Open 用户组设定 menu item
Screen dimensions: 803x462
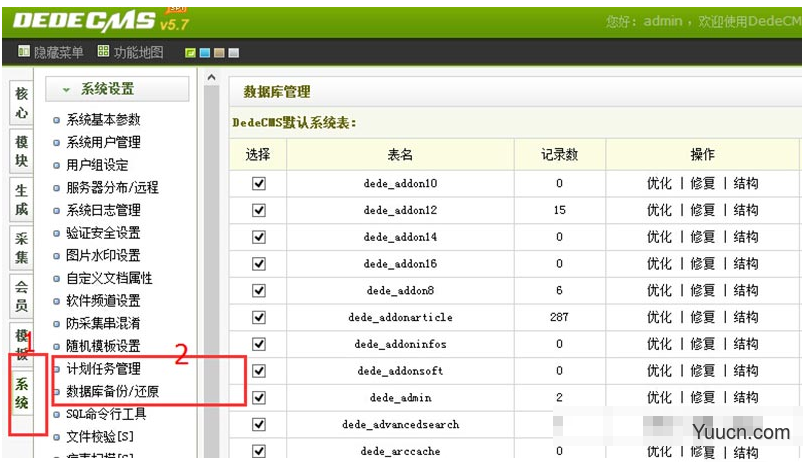tap(97, 165)
